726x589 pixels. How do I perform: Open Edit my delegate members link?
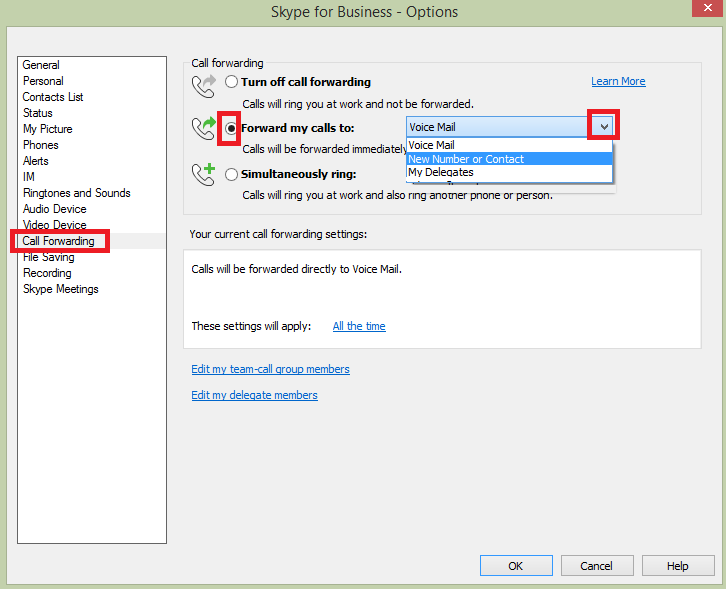(254, 395)
